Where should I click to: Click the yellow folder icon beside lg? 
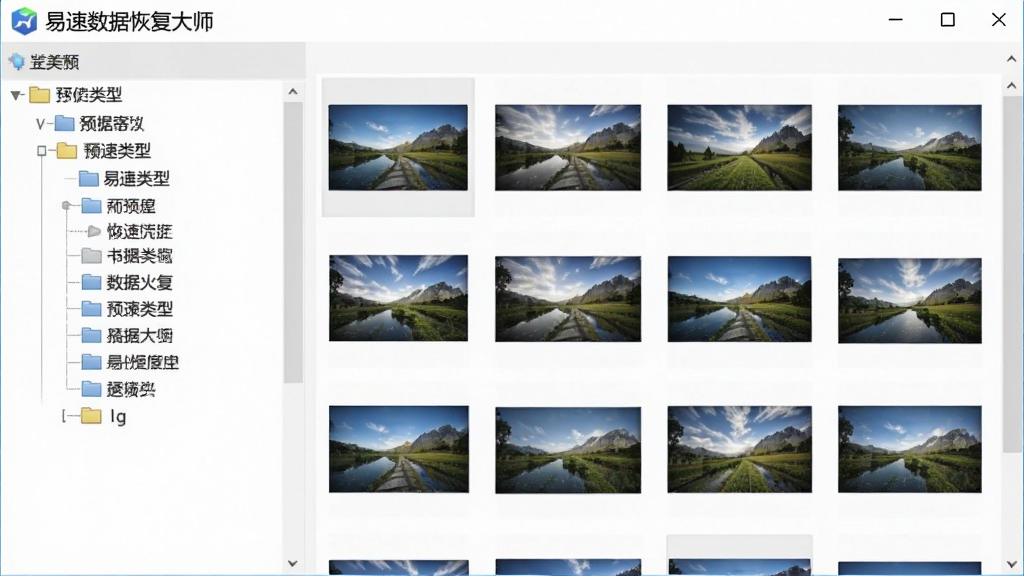[x=91, y=416]
